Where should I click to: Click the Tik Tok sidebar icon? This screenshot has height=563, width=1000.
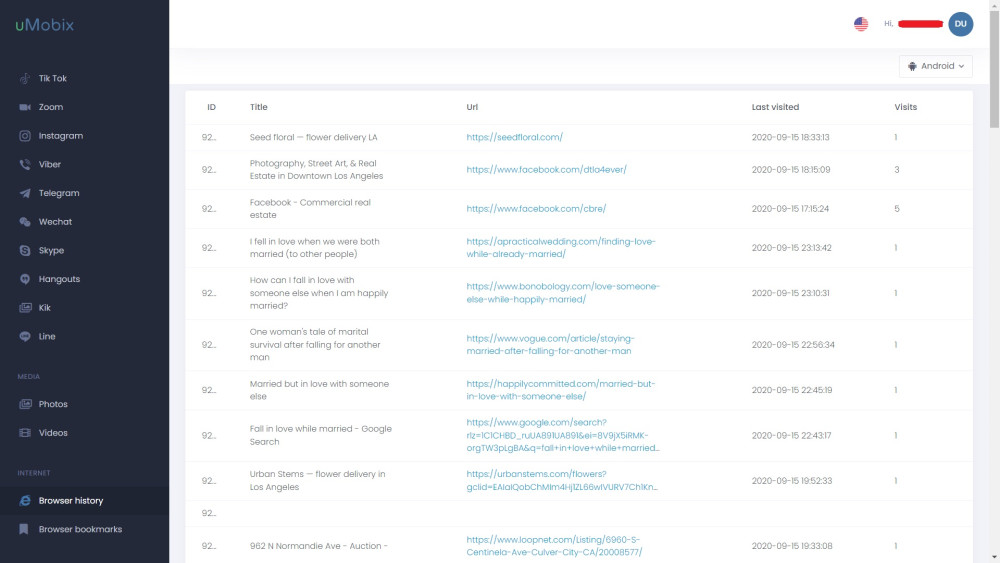pyautogui.click(x=25, y=78)
